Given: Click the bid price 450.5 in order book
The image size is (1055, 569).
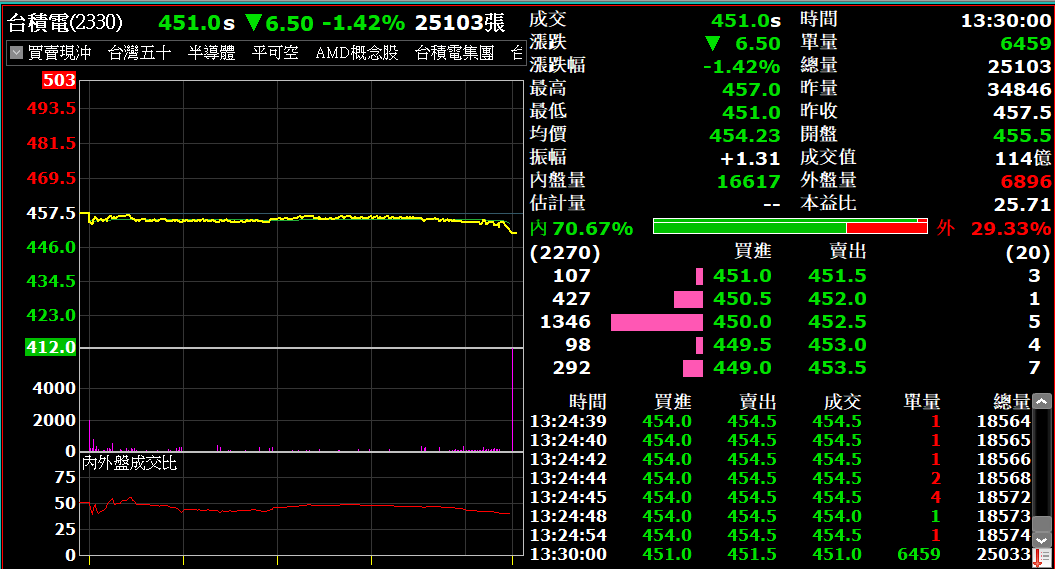Looking at the screenshot, I should click(742, 299).
